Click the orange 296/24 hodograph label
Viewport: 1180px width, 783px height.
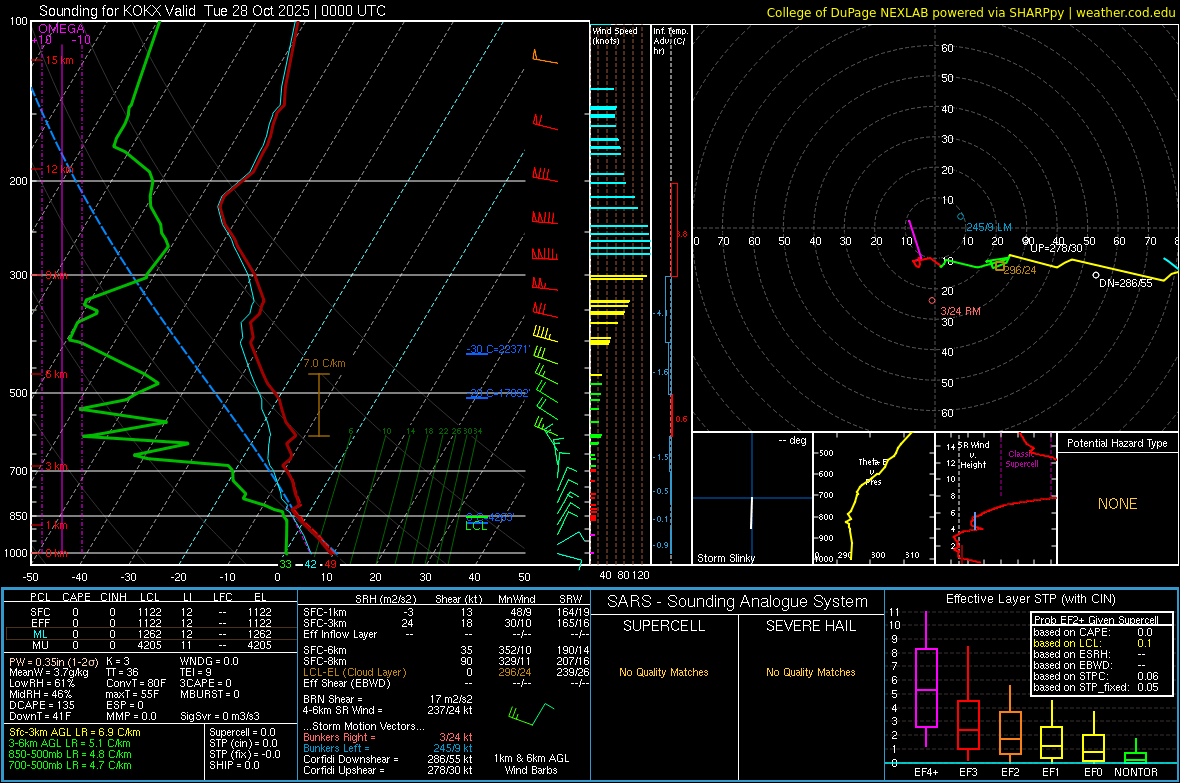1020,270
